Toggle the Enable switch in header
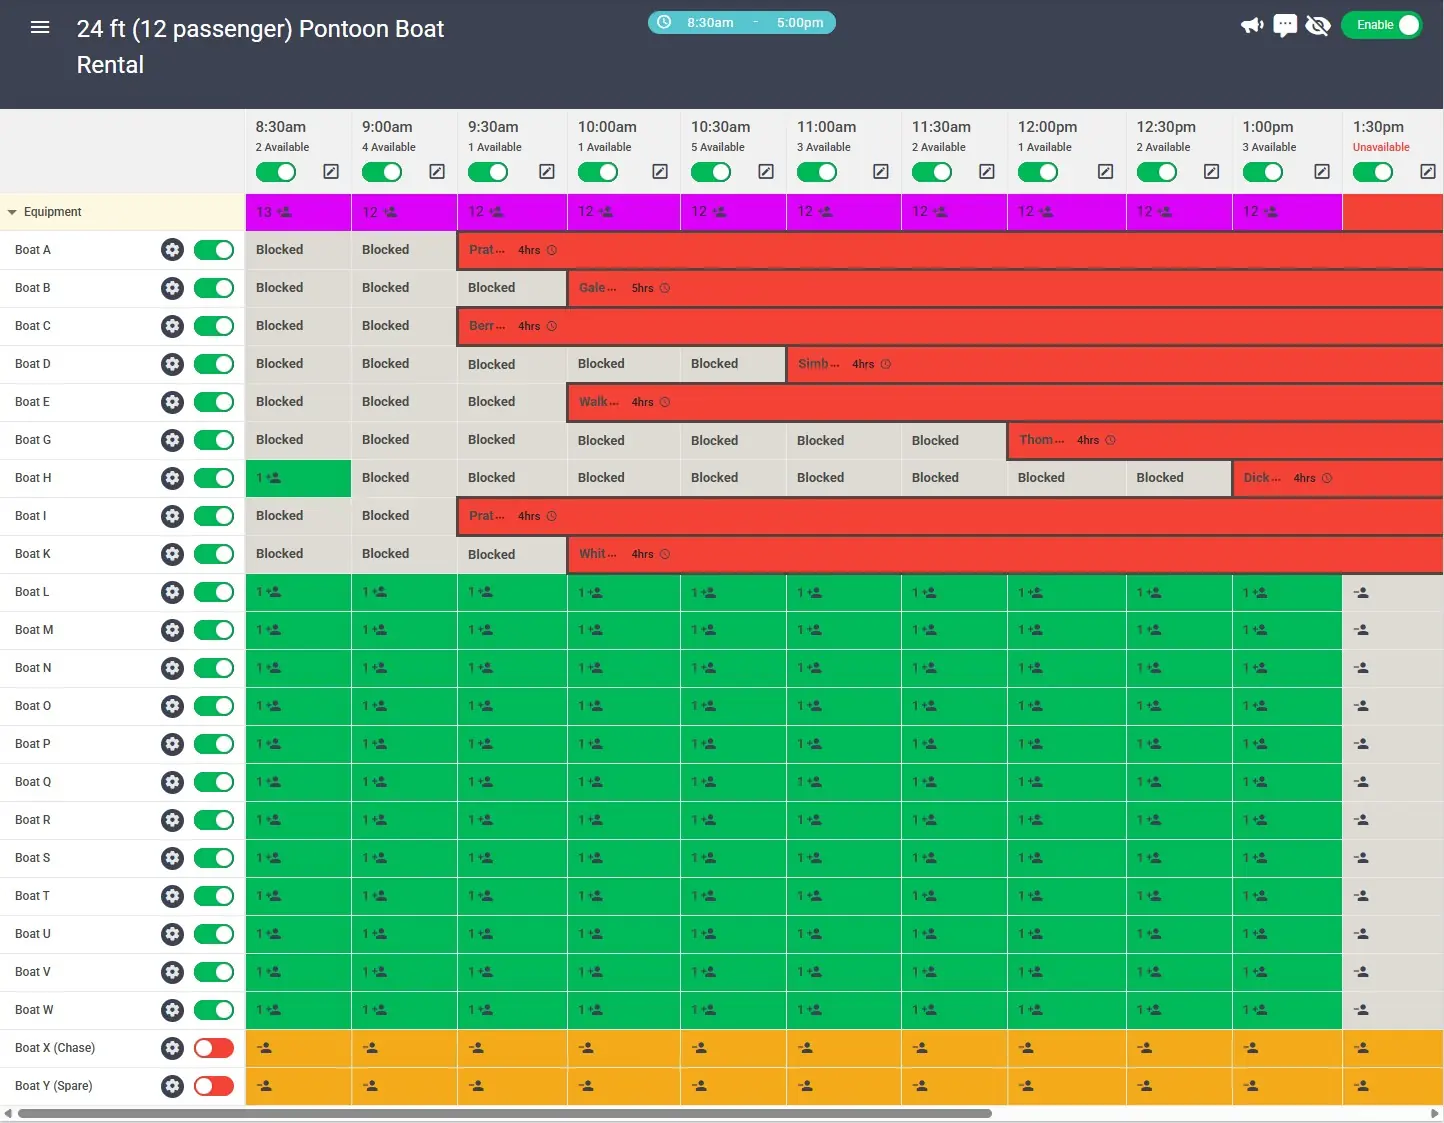Viewport: 1444px width, 1123px height. coord(1382,25)
